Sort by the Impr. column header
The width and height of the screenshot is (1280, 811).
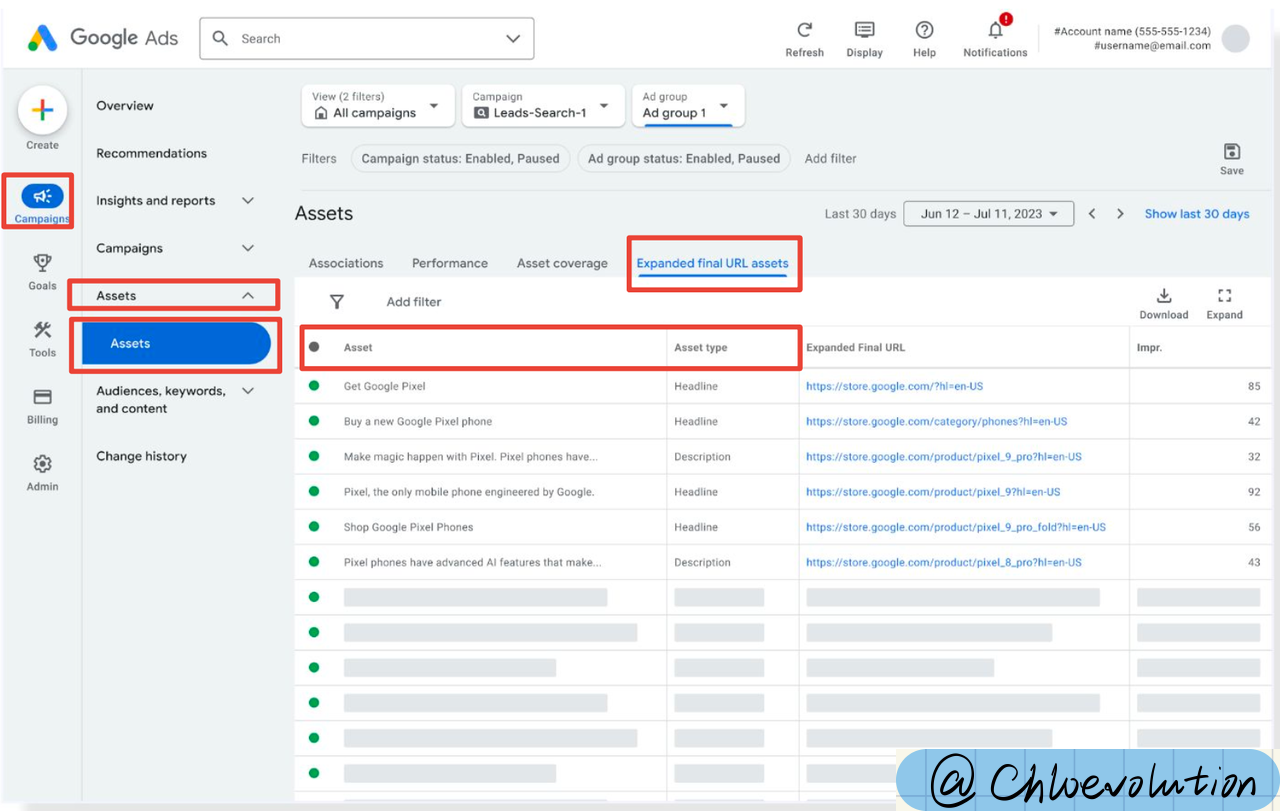[x=1149, y=348]
